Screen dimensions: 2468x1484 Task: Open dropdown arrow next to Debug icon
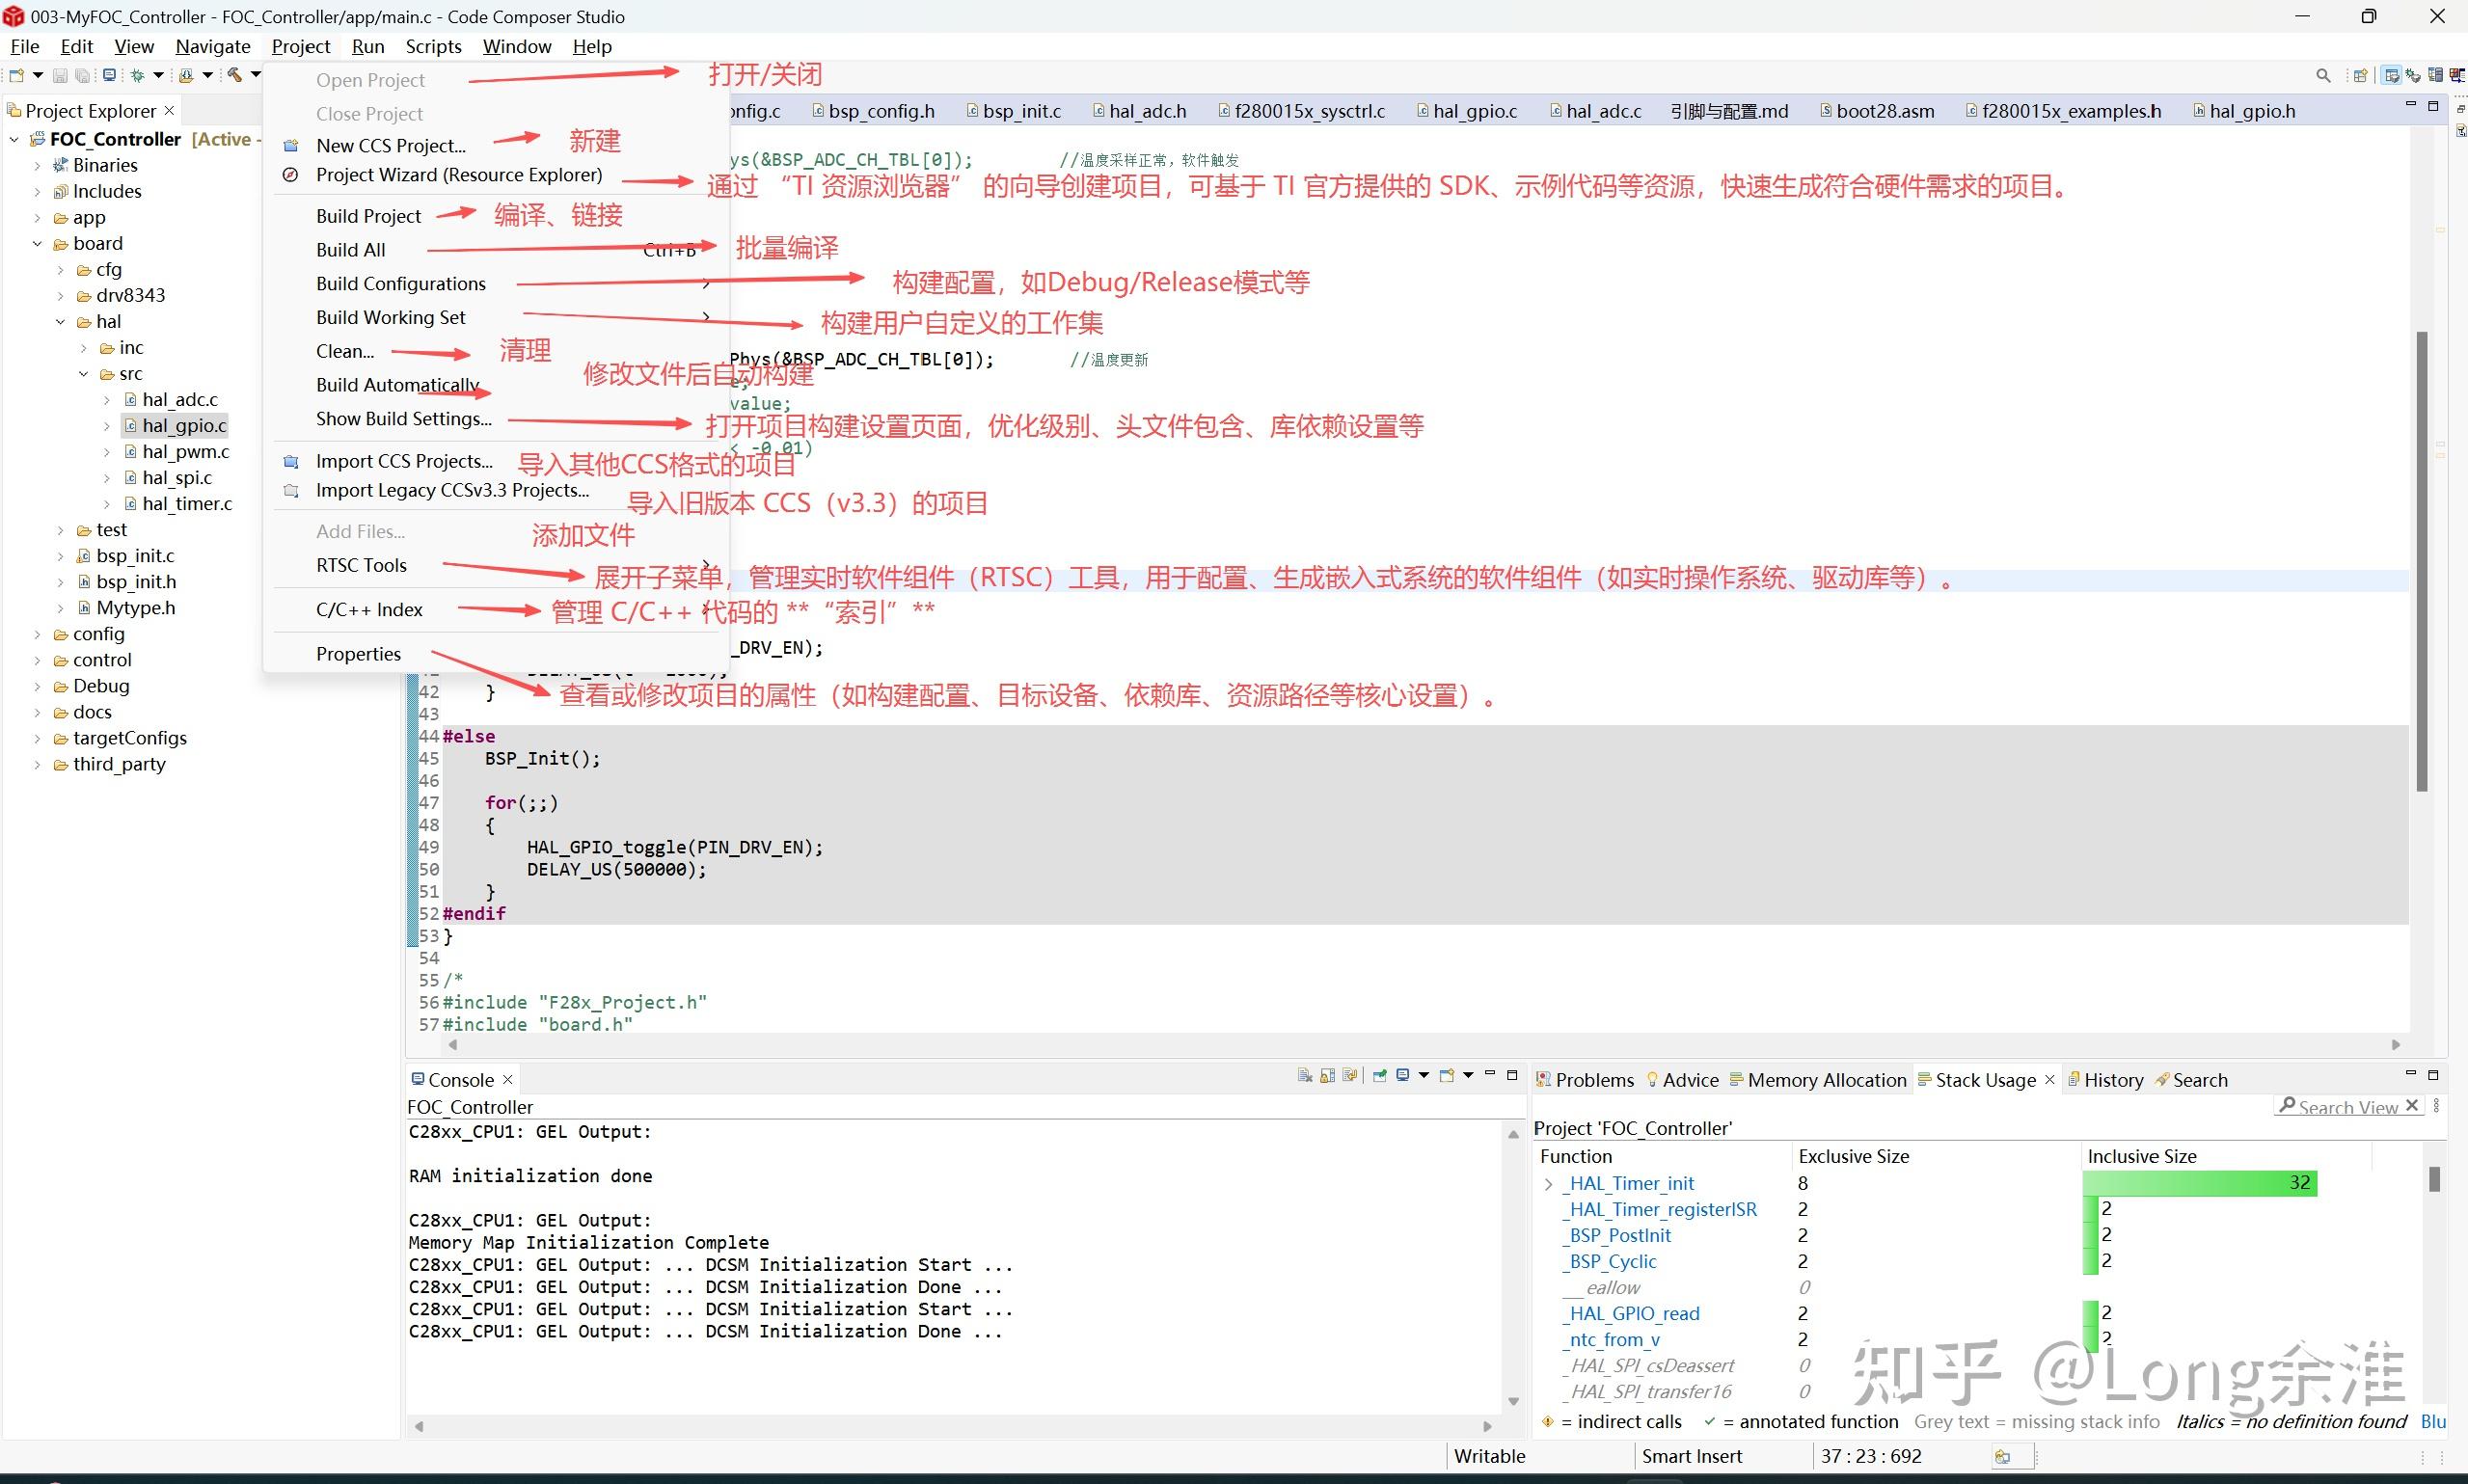click(158, 75)
